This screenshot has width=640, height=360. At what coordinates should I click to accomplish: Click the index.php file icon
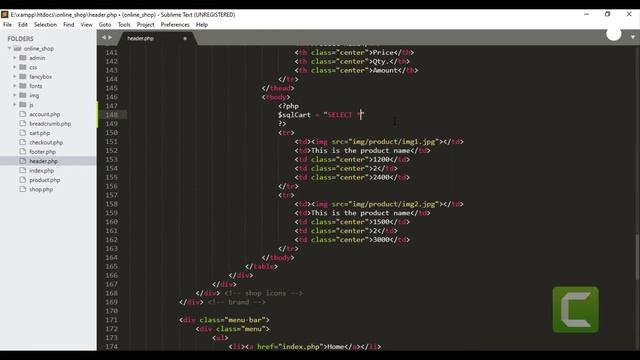coord(23,170)
